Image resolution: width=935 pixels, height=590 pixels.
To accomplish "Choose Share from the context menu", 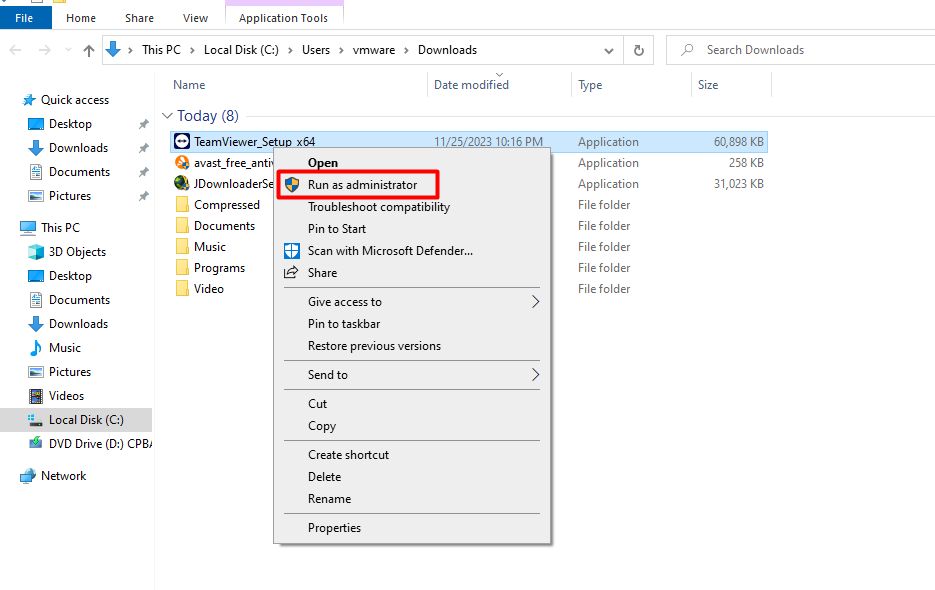I will point(412,273).
